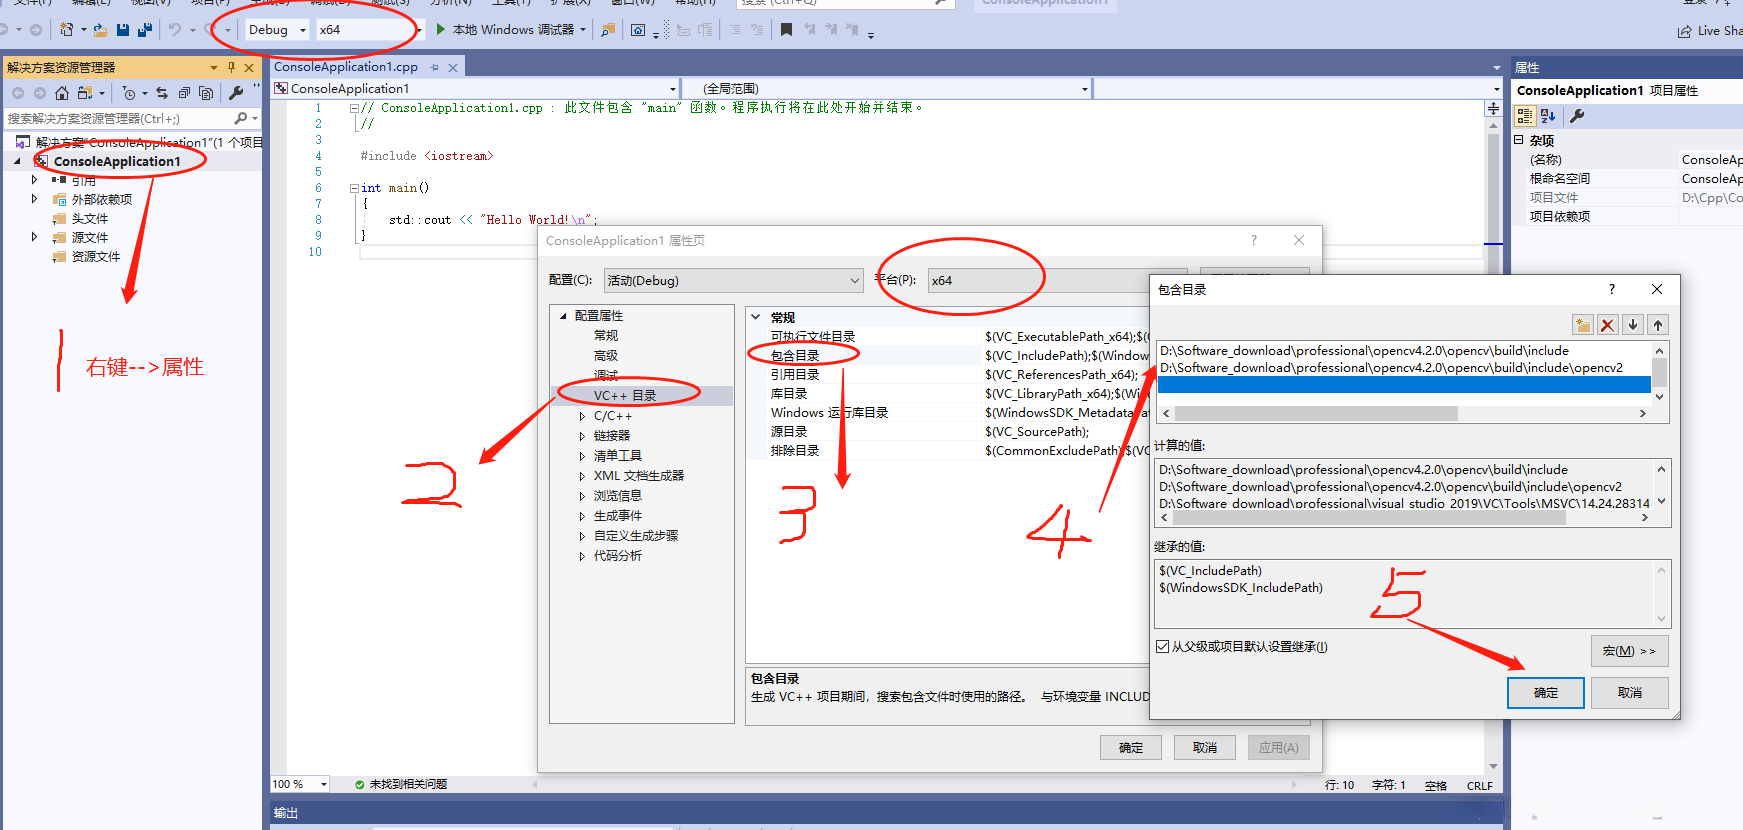
Task: Move the selected include line down
Action: (x=1633, y=325)
